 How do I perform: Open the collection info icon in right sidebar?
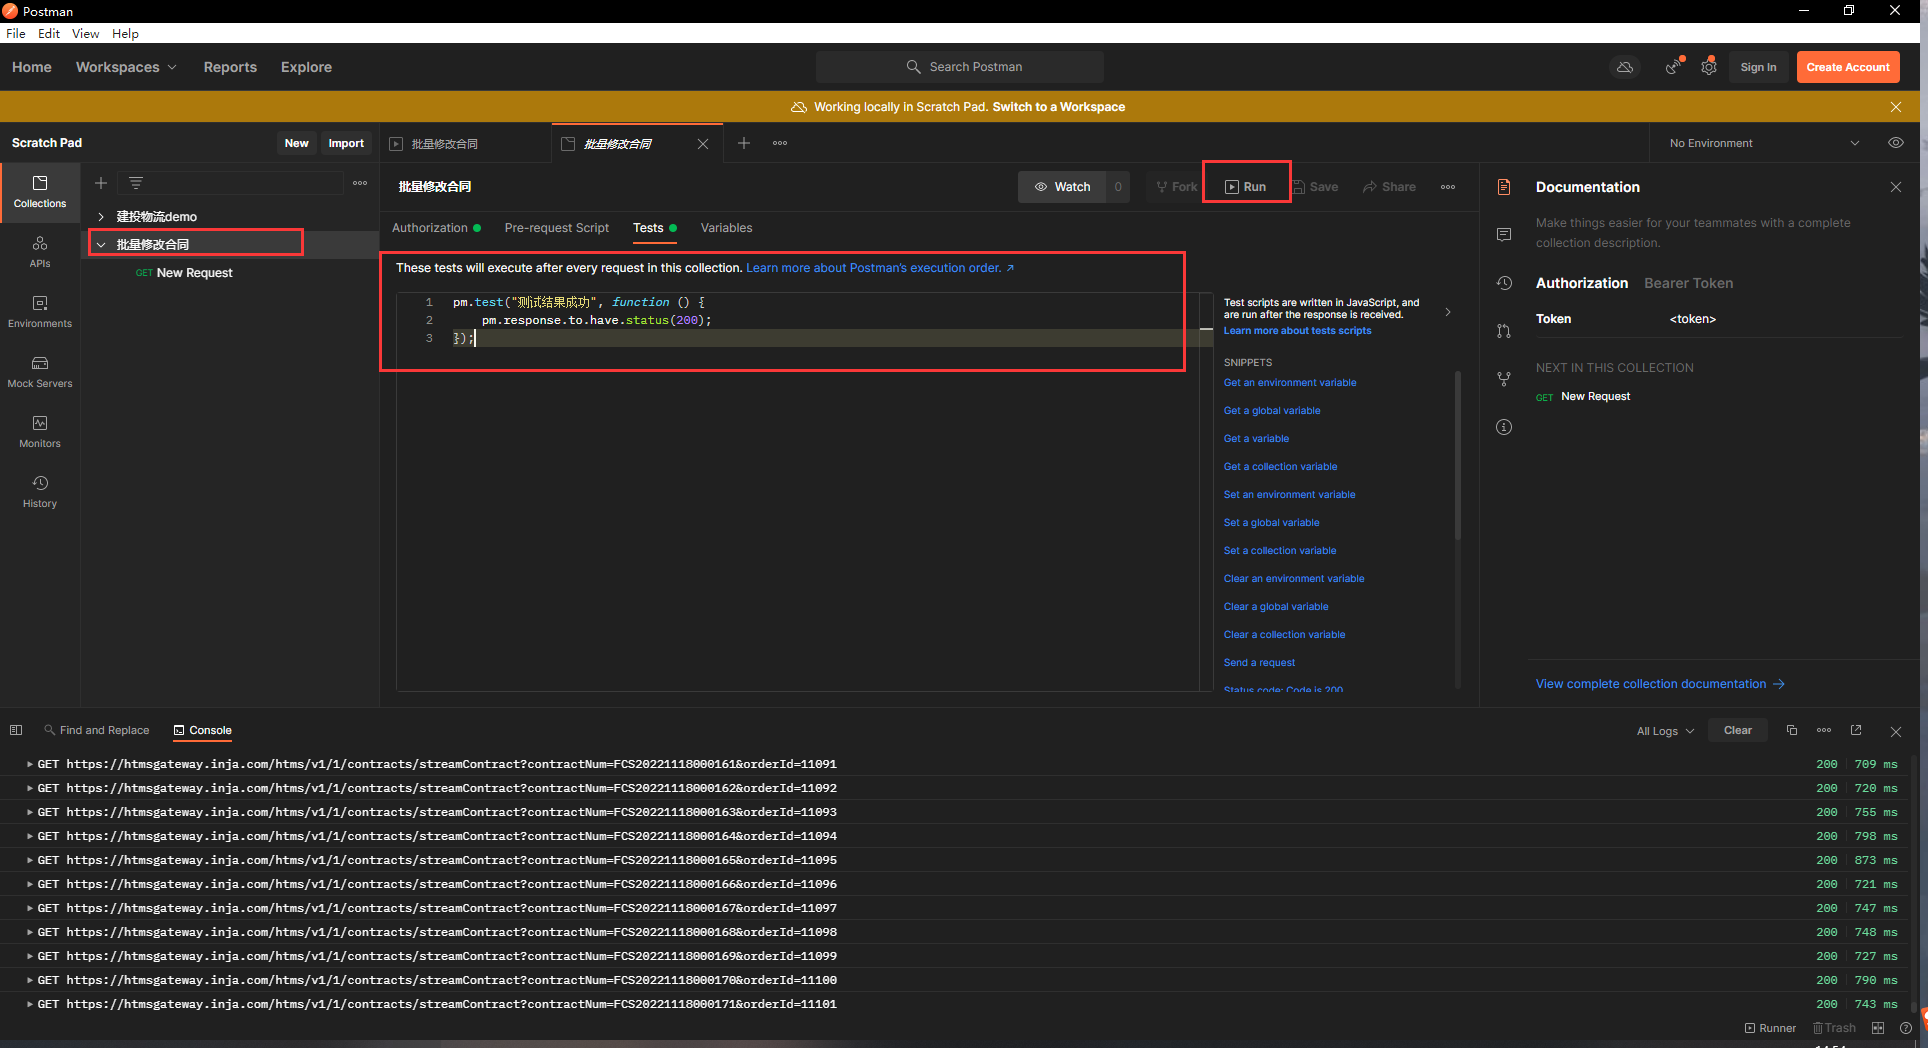1504,427
